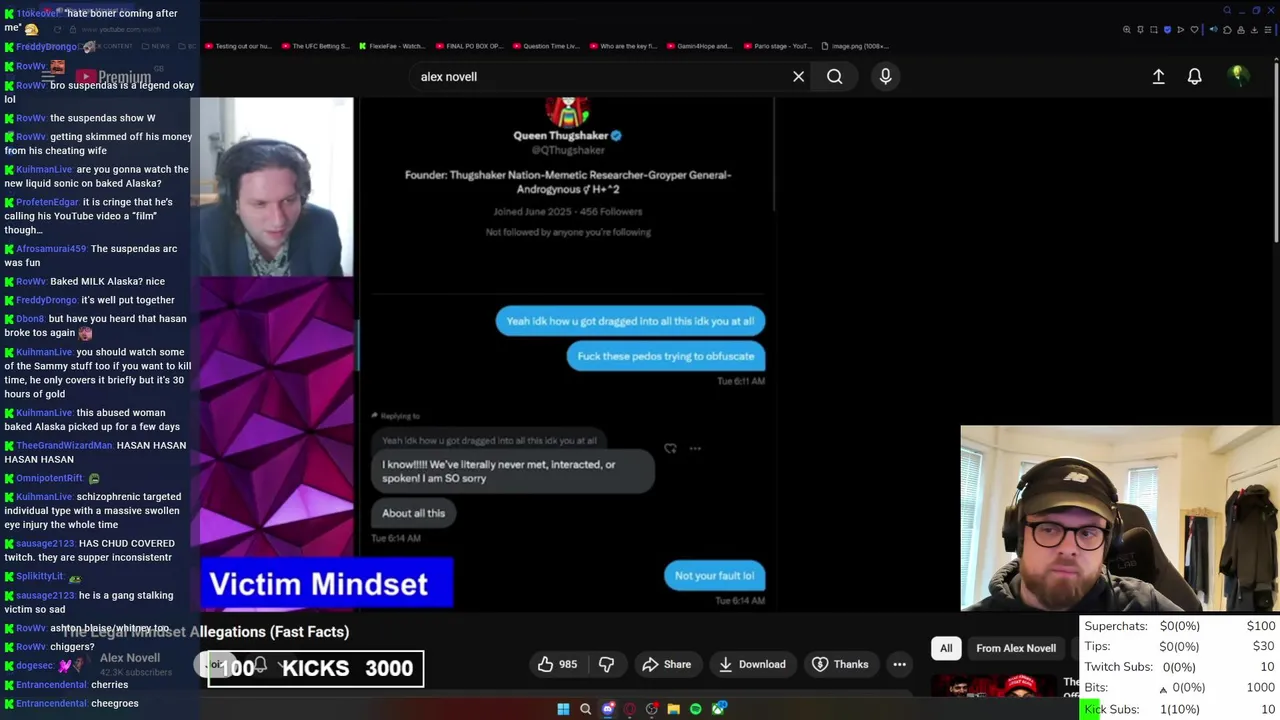
Task: Open 'Who are the key fi...' bookmark
Action: click(622, 46)
